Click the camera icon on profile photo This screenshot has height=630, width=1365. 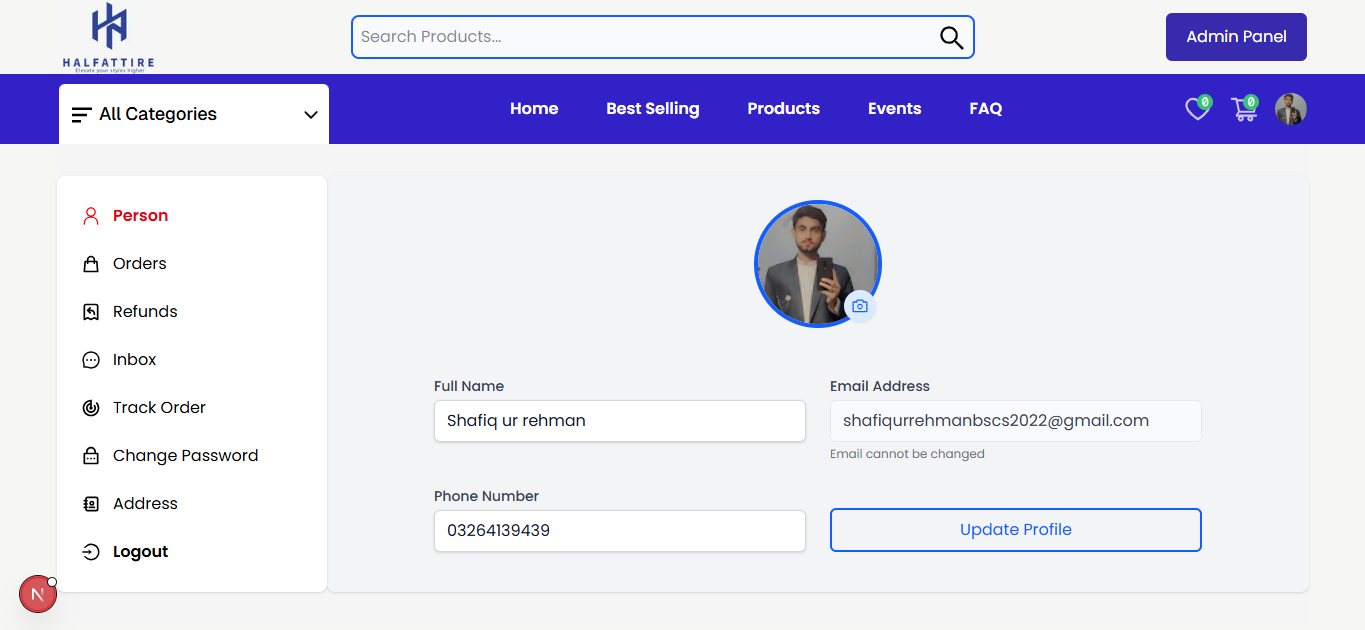coord(860,306)
